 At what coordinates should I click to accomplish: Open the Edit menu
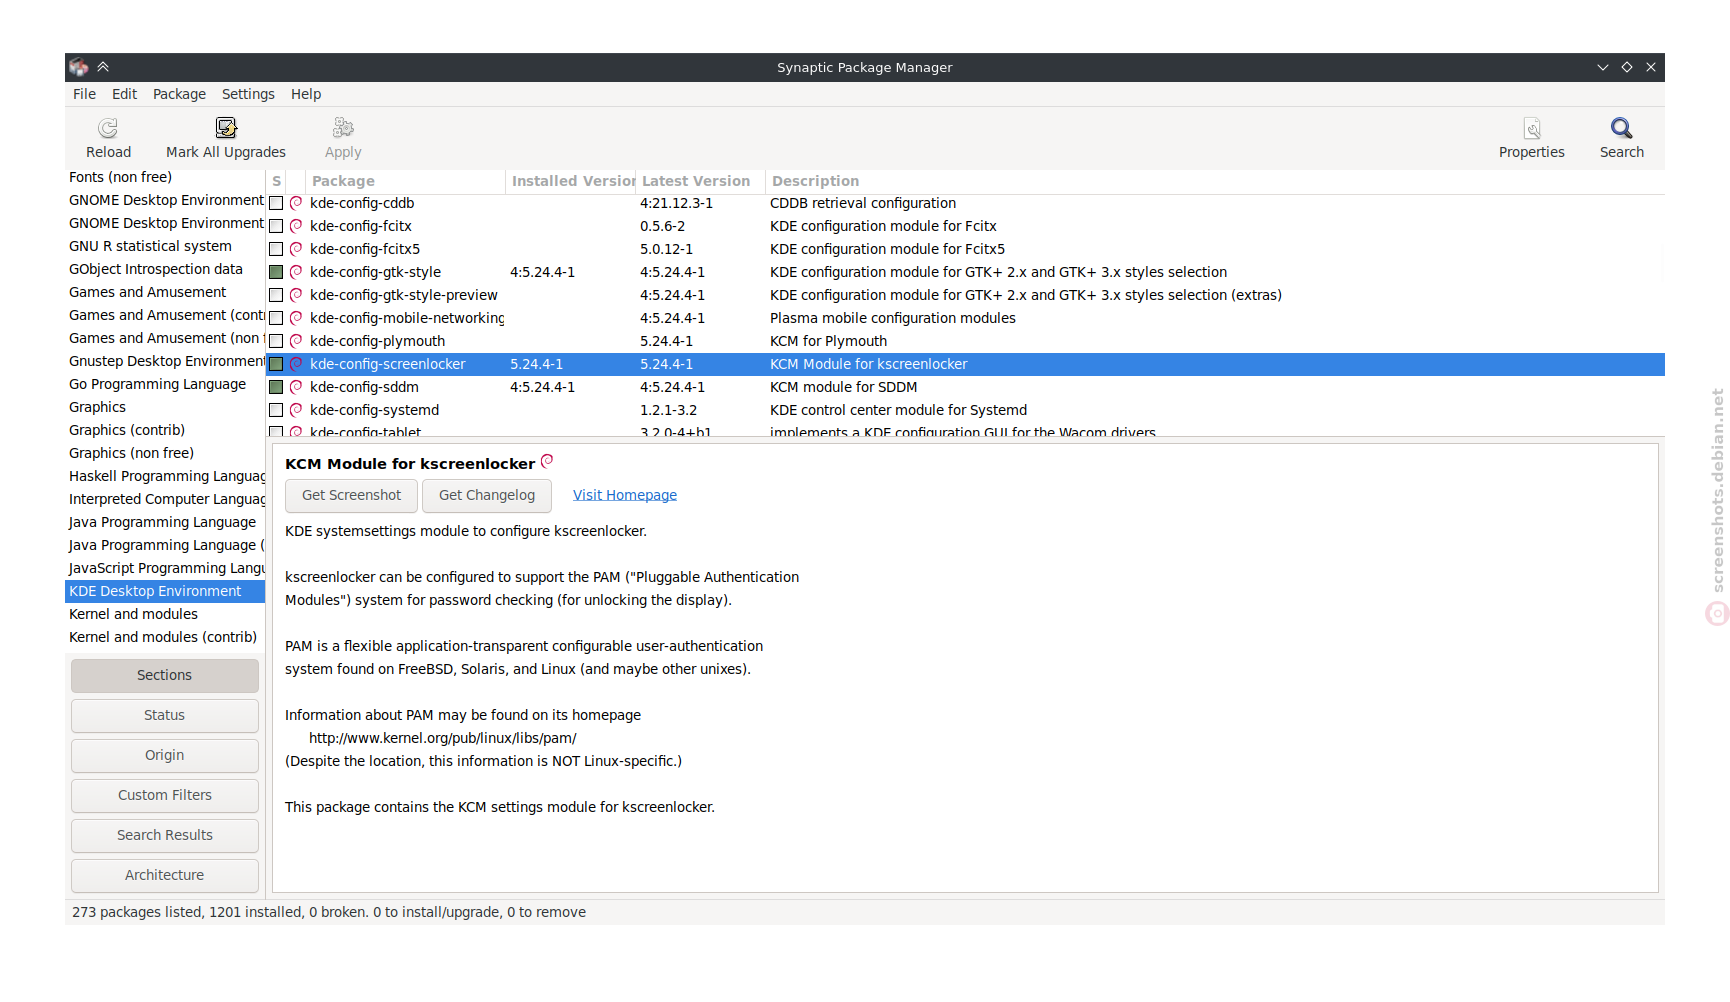point(124,94)
